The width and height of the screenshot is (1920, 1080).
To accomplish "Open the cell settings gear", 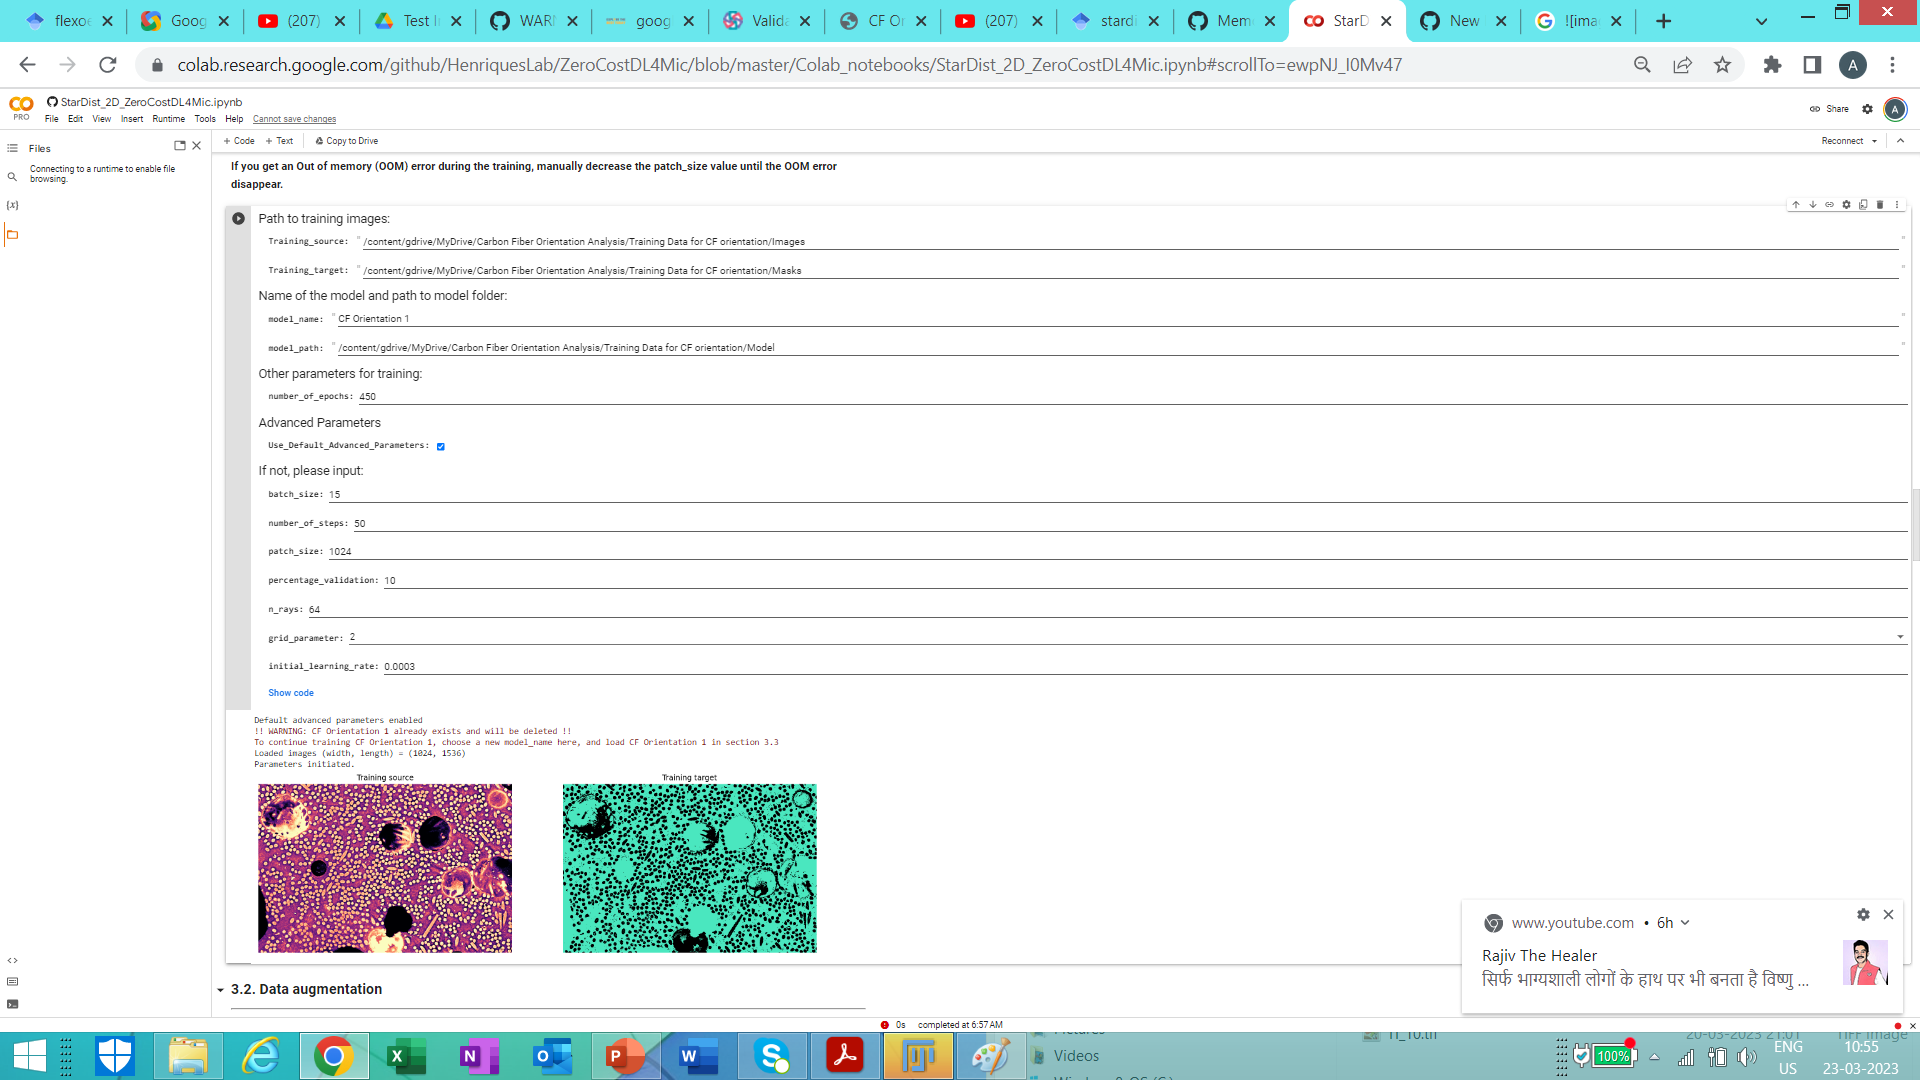I will [1845, 205].
